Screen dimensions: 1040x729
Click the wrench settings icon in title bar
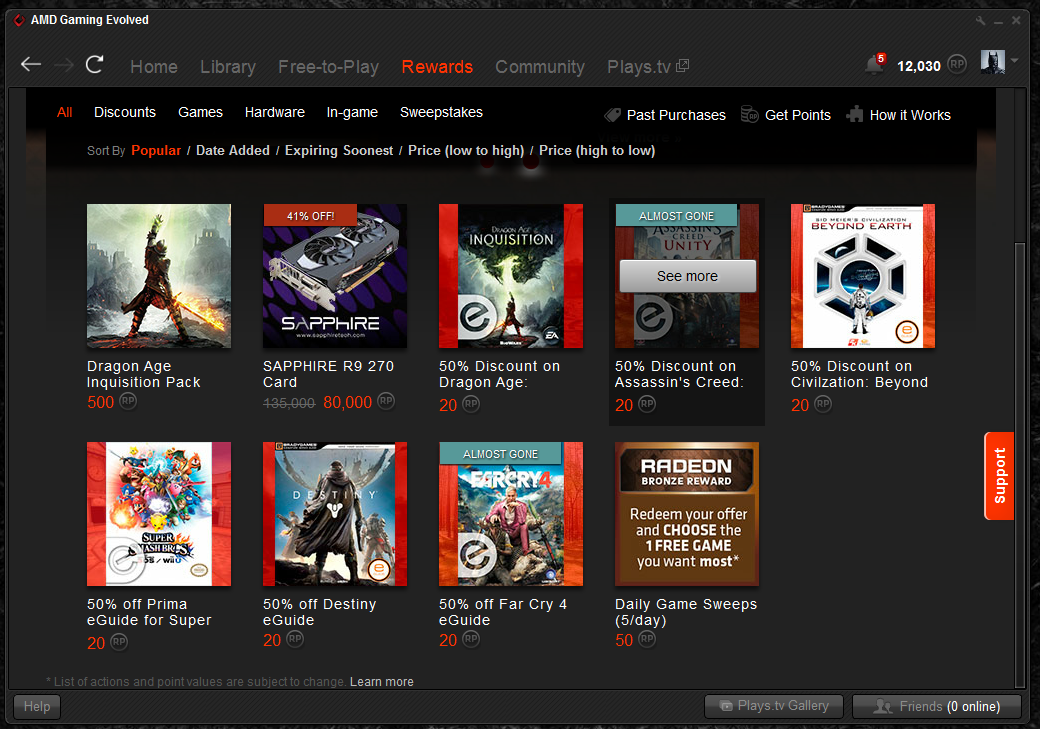(981, 20)
